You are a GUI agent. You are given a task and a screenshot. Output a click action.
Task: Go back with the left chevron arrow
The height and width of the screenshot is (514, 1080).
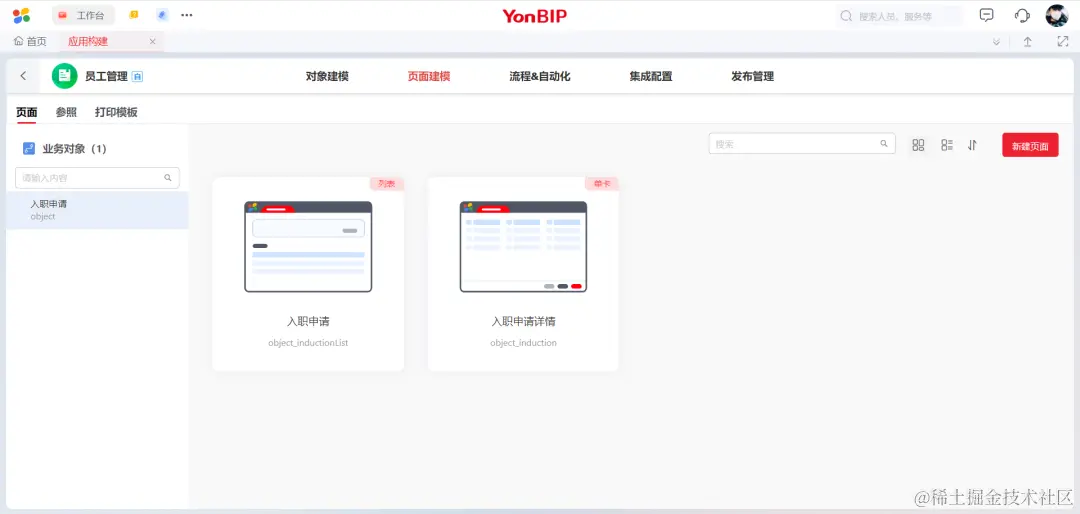pyautogui.click(x=23, y=76)
